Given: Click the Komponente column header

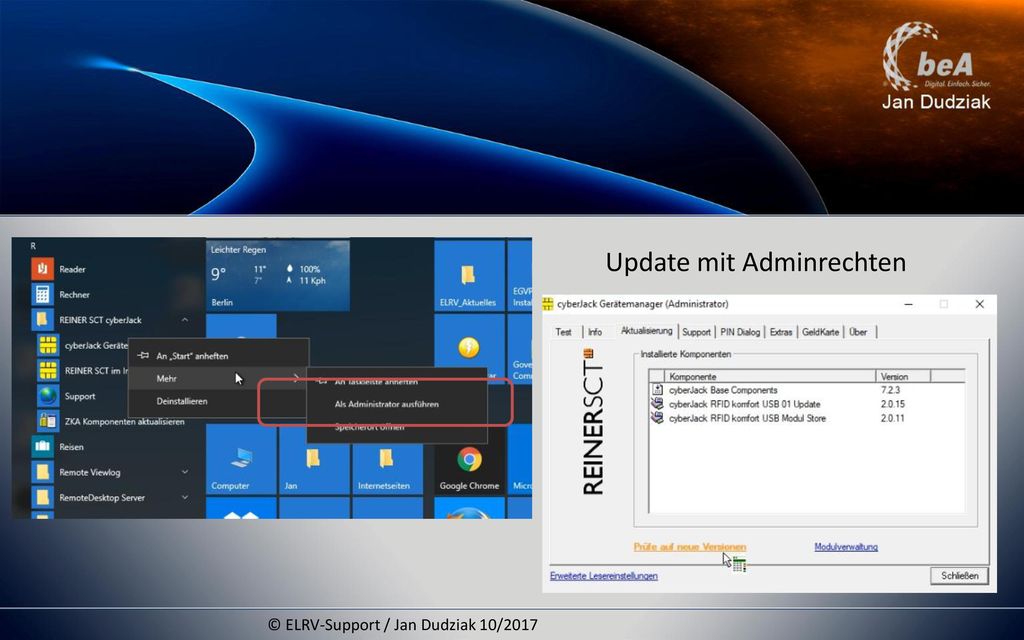Looking at the screenshot, I should pos(769,376).
